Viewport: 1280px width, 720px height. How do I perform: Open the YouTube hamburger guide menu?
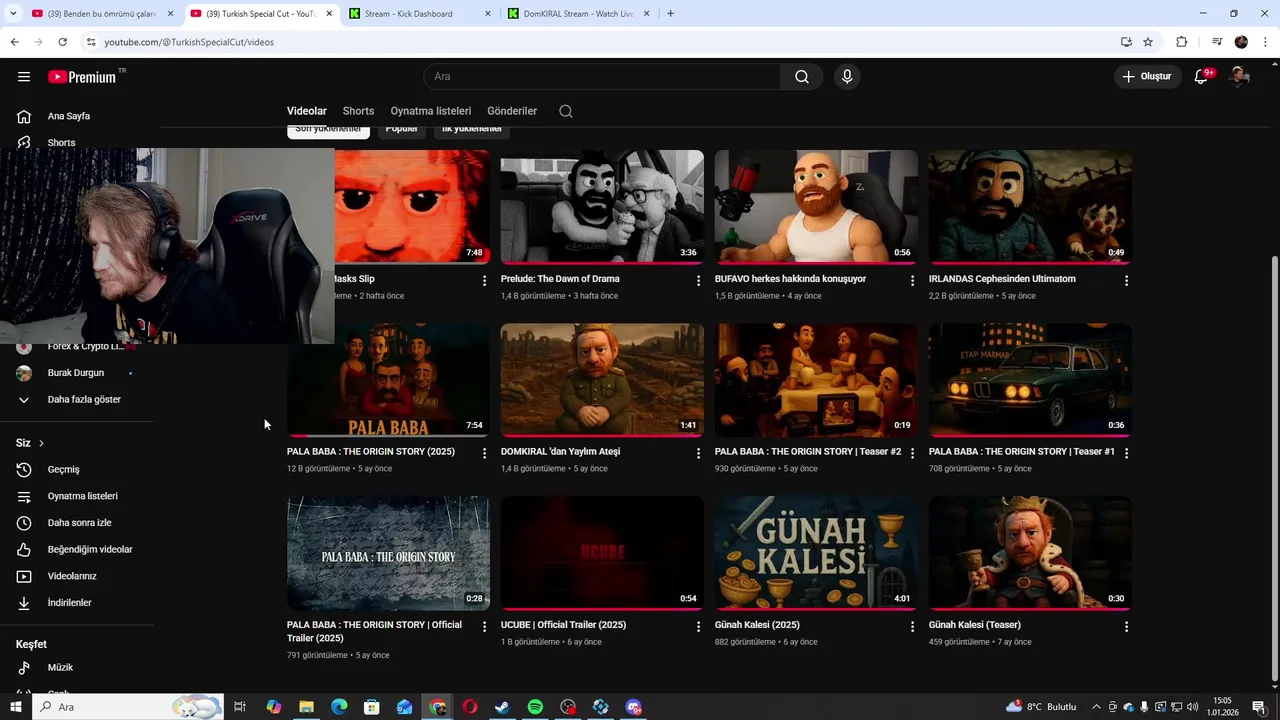click(x=24, y=77)
